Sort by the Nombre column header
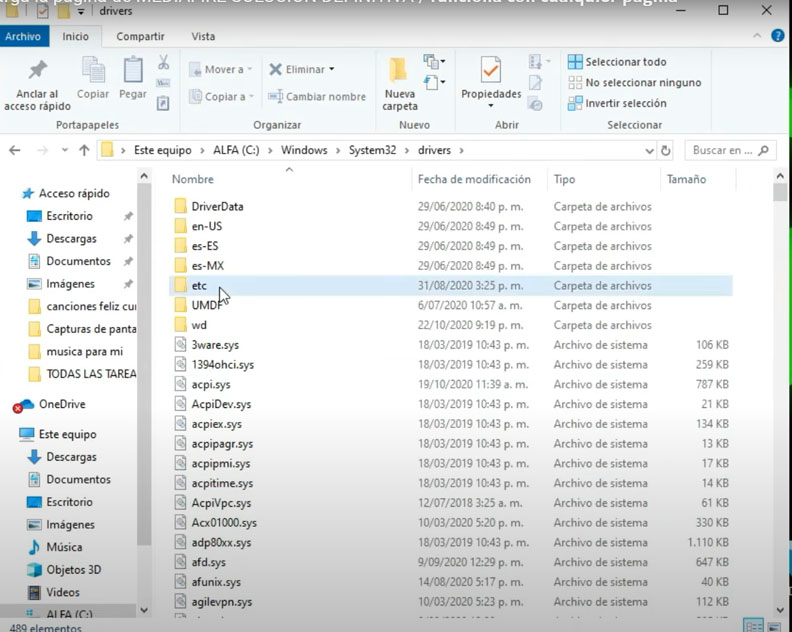Screen dimensions: 792x632 click(x=193, y=179)
